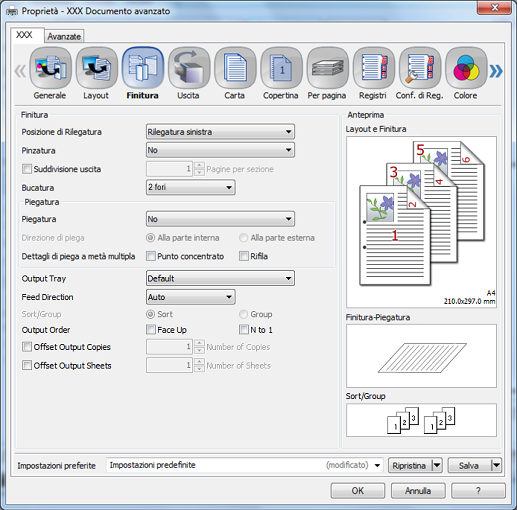
Task: Click the OK button
Action: 358,491
